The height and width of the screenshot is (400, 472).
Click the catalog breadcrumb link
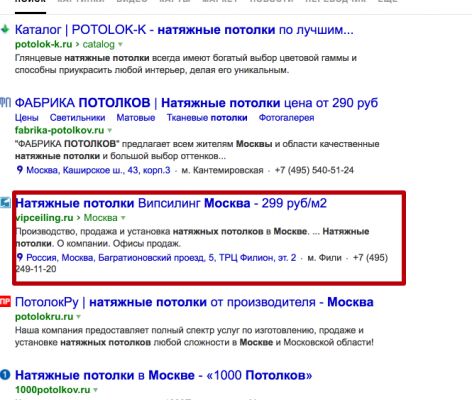coord(99,44)
